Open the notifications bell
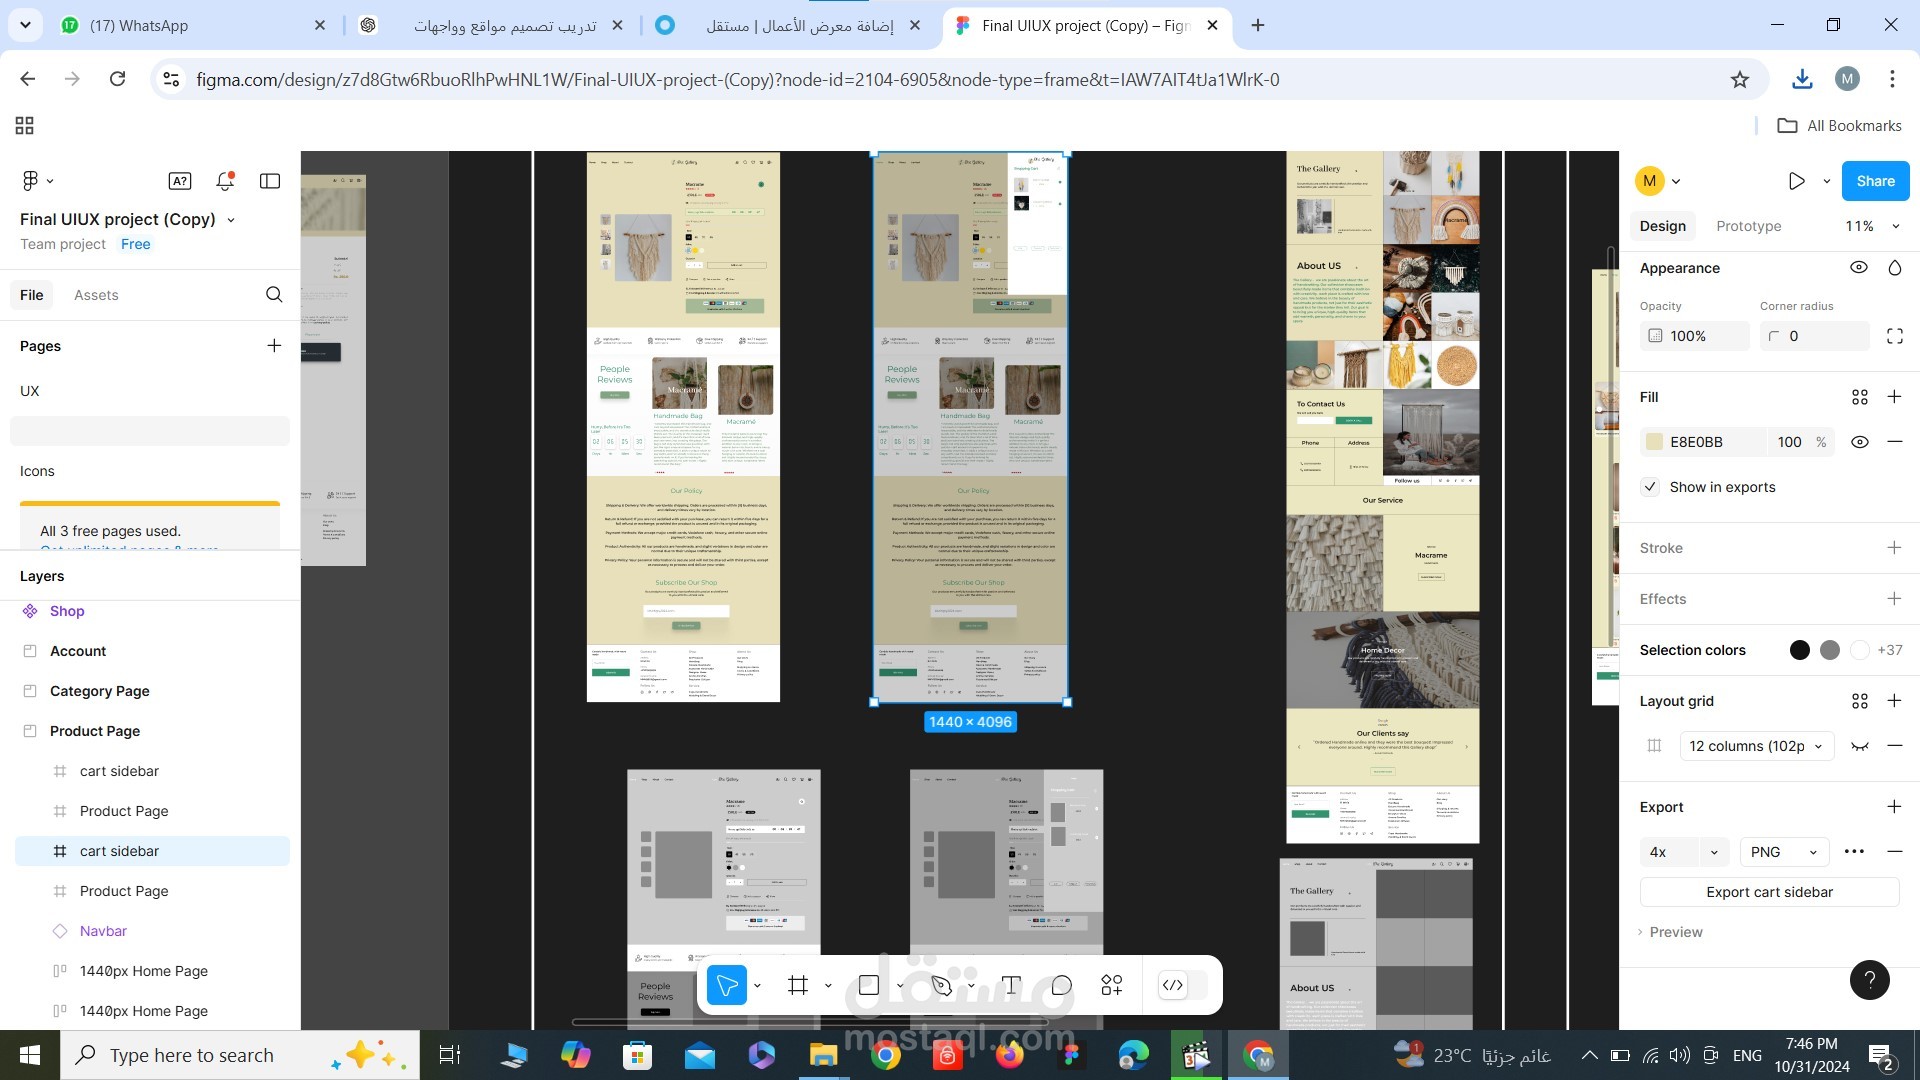 [x=225, y=181]
